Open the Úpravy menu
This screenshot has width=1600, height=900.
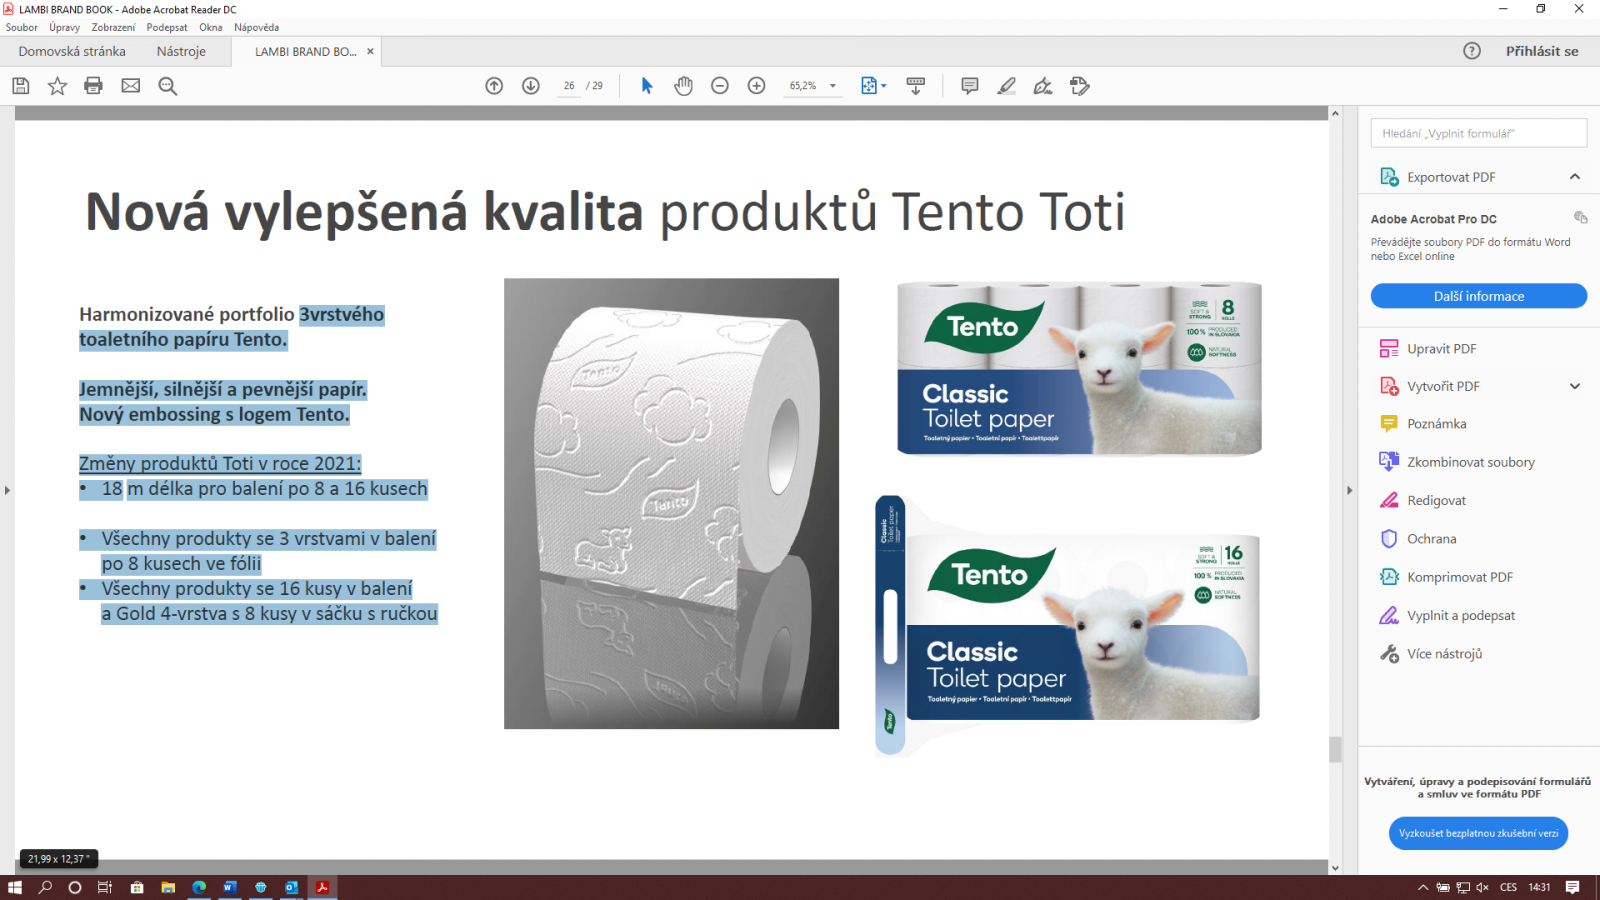pyautogui.click(x=65, y=27)
